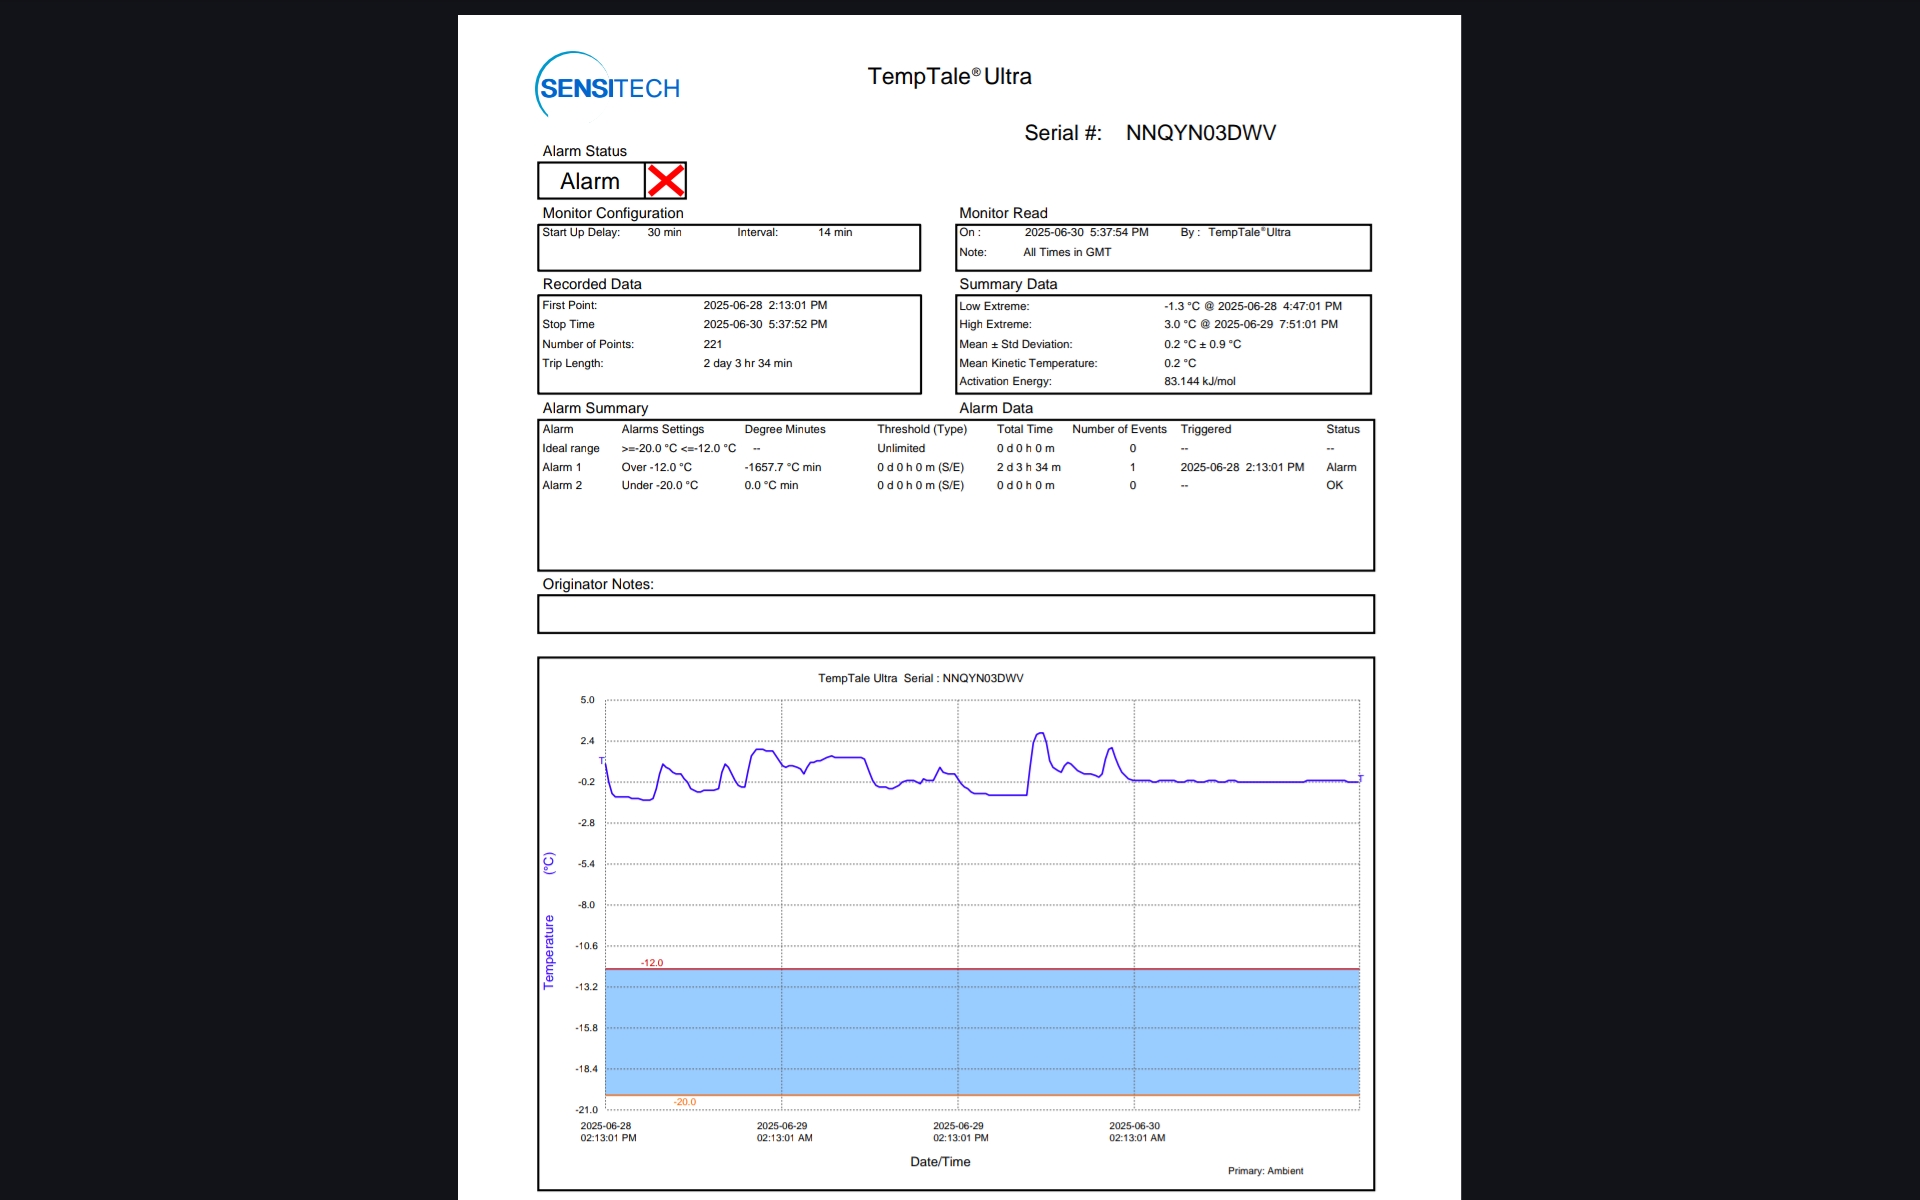Click the Alarm 1 row label
Image resolution: width=1920 pixels, height=1200 pixels.
[561, 467]
